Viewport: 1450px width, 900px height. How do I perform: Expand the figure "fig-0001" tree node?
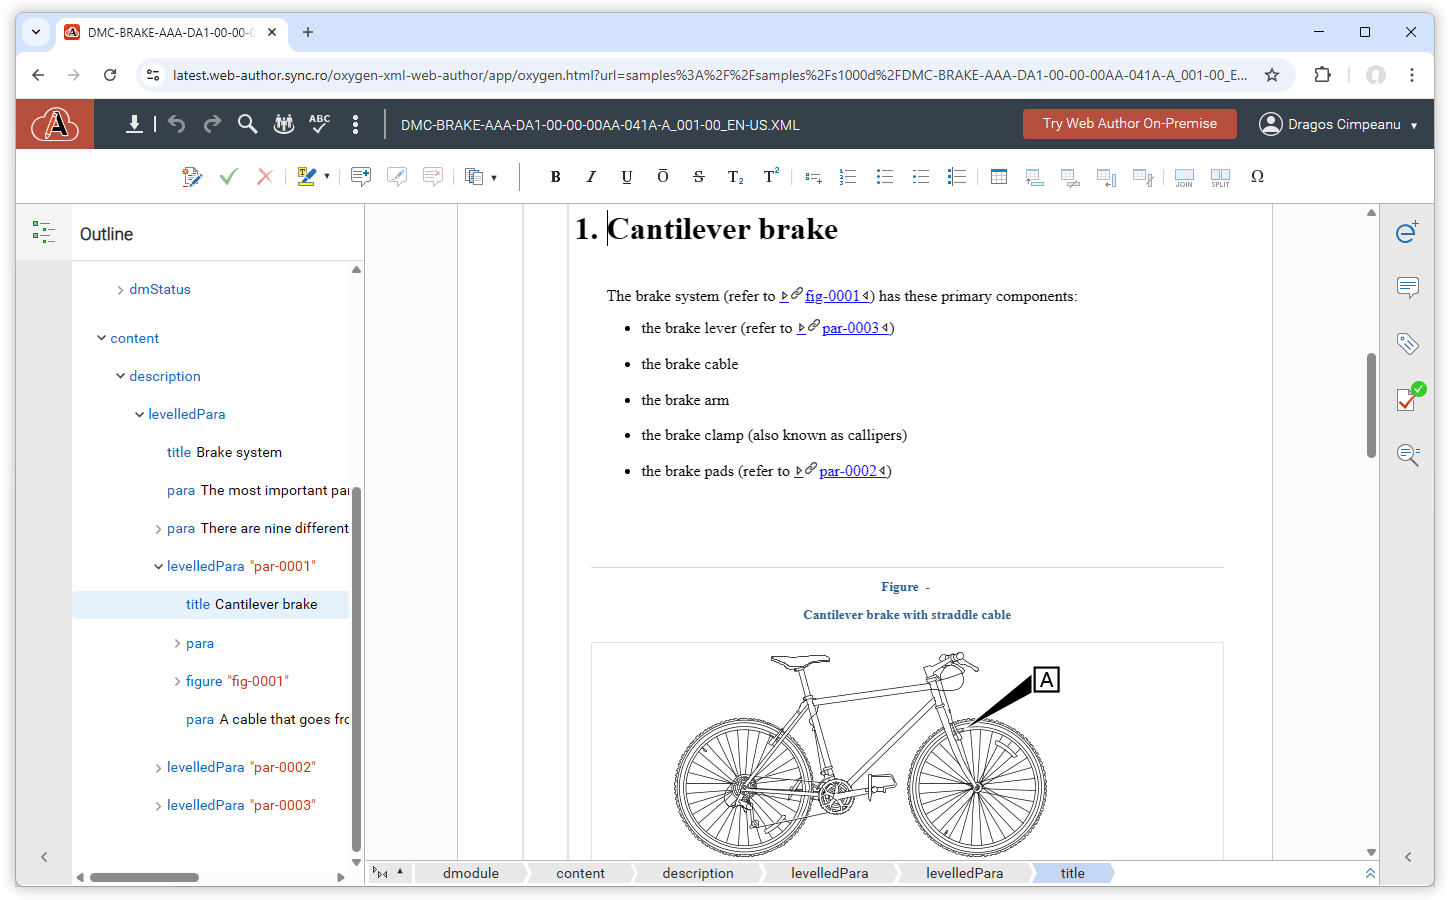[177, 681]
